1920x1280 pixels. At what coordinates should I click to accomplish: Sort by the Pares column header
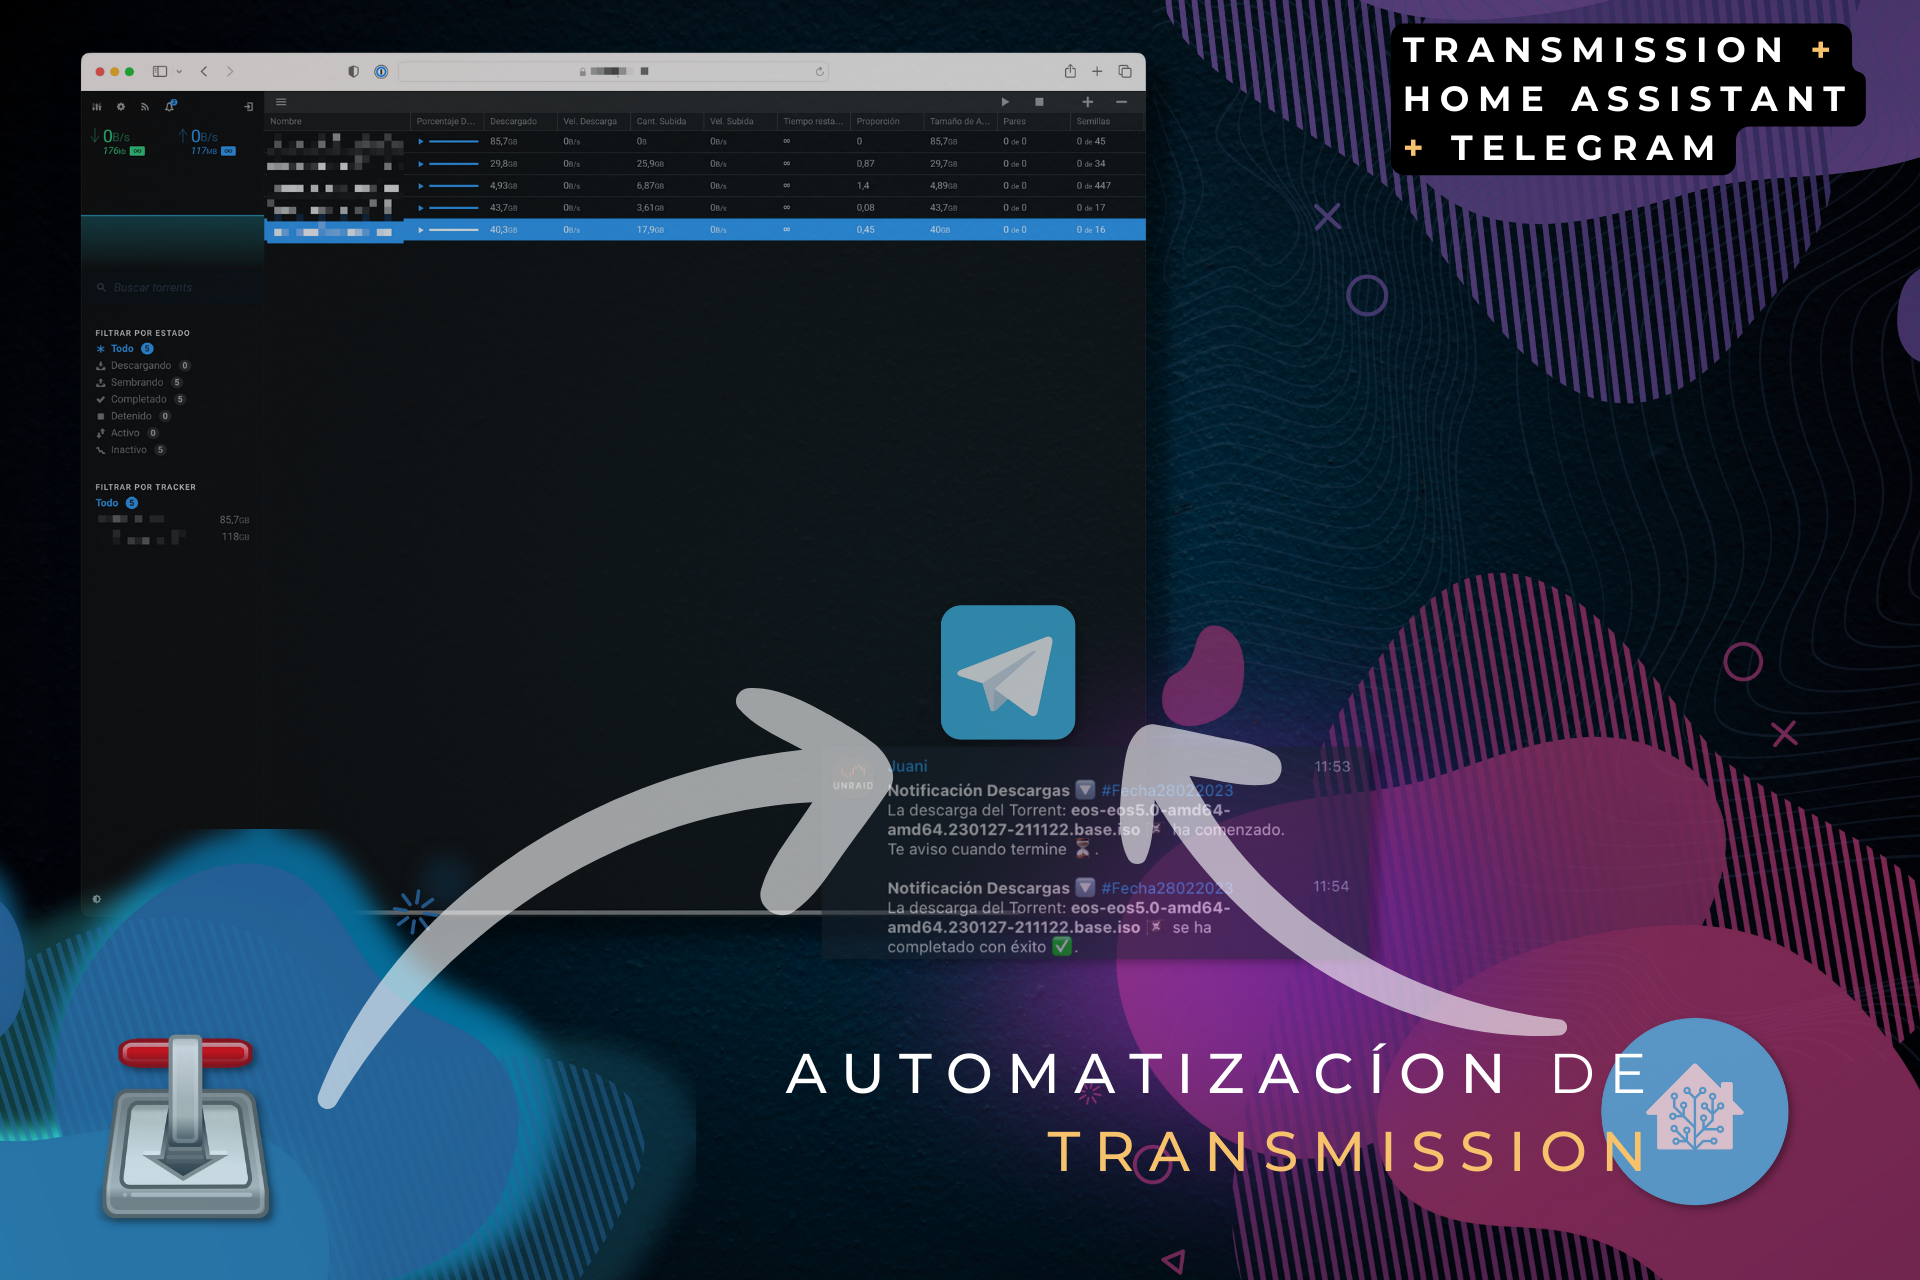pos(1033,122)
